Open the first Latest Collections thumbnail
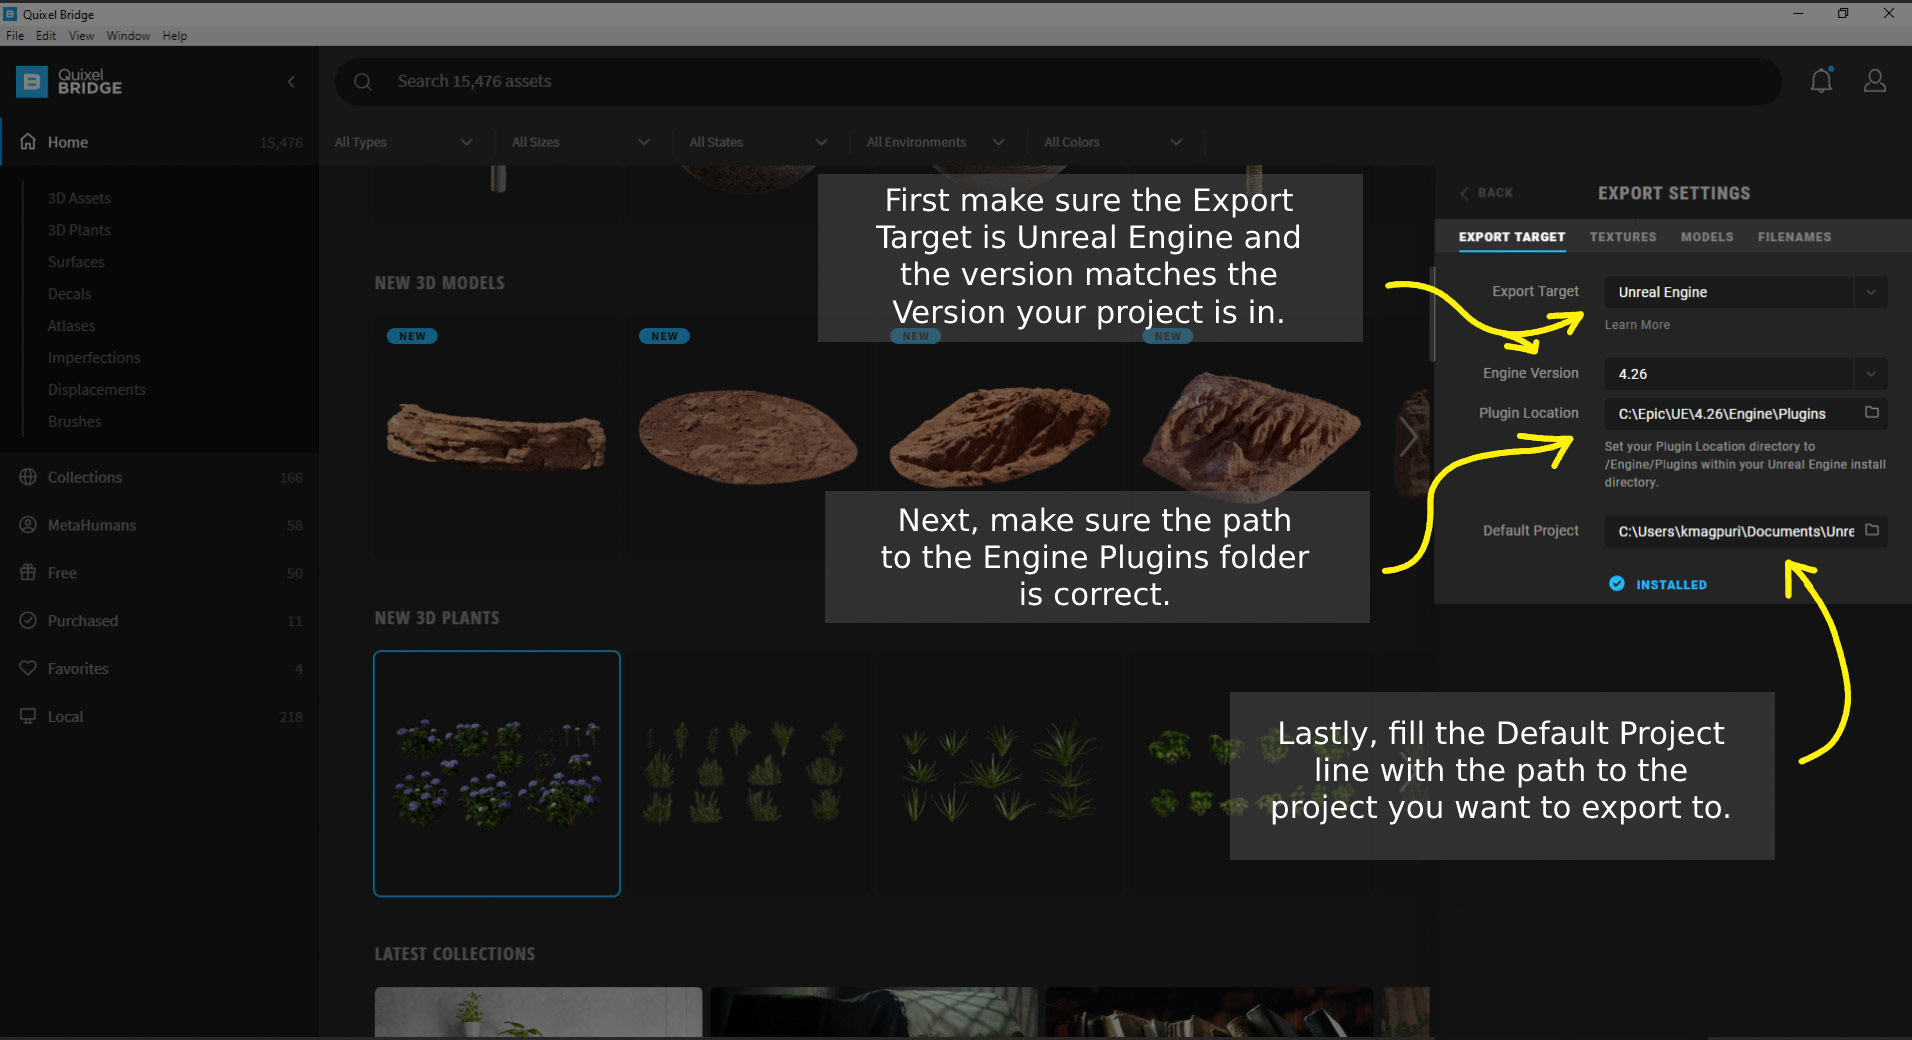 point(538,1012)
